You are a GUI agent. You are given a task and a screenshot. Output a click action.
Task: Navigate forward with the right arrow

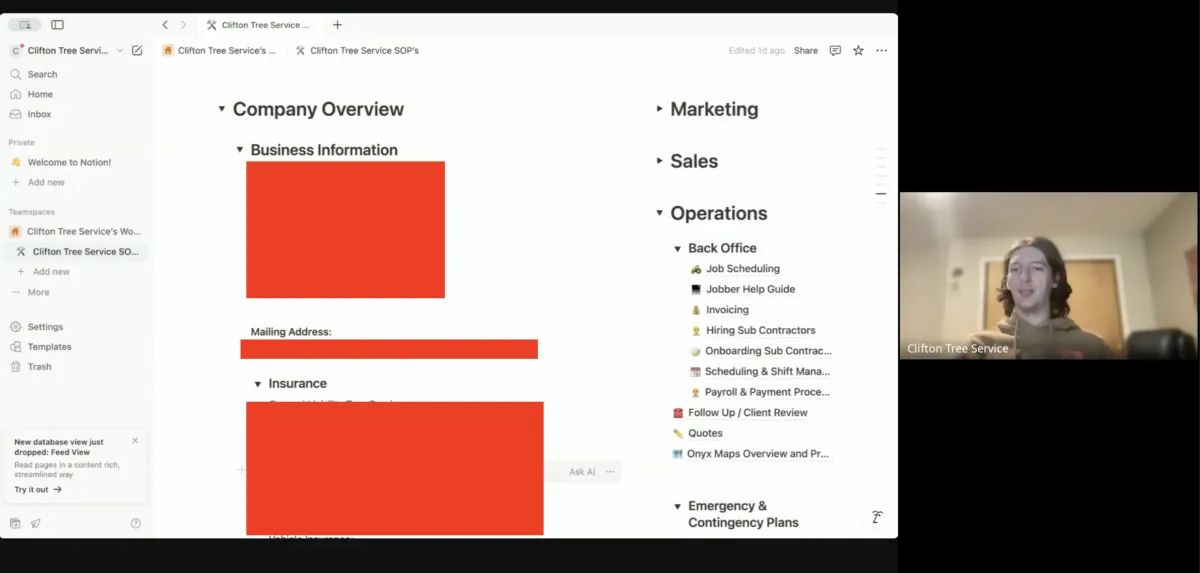(183, 25)
